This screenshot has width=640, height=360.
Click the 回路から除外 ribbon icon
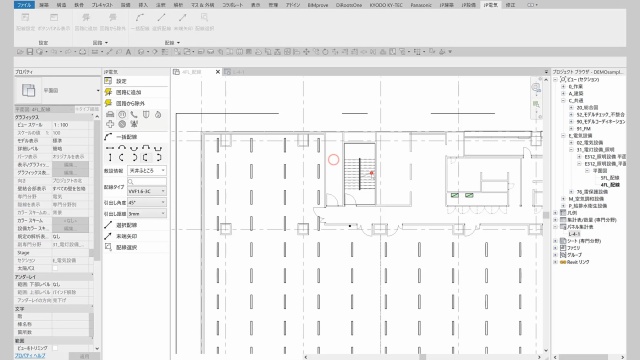[113, 18]
